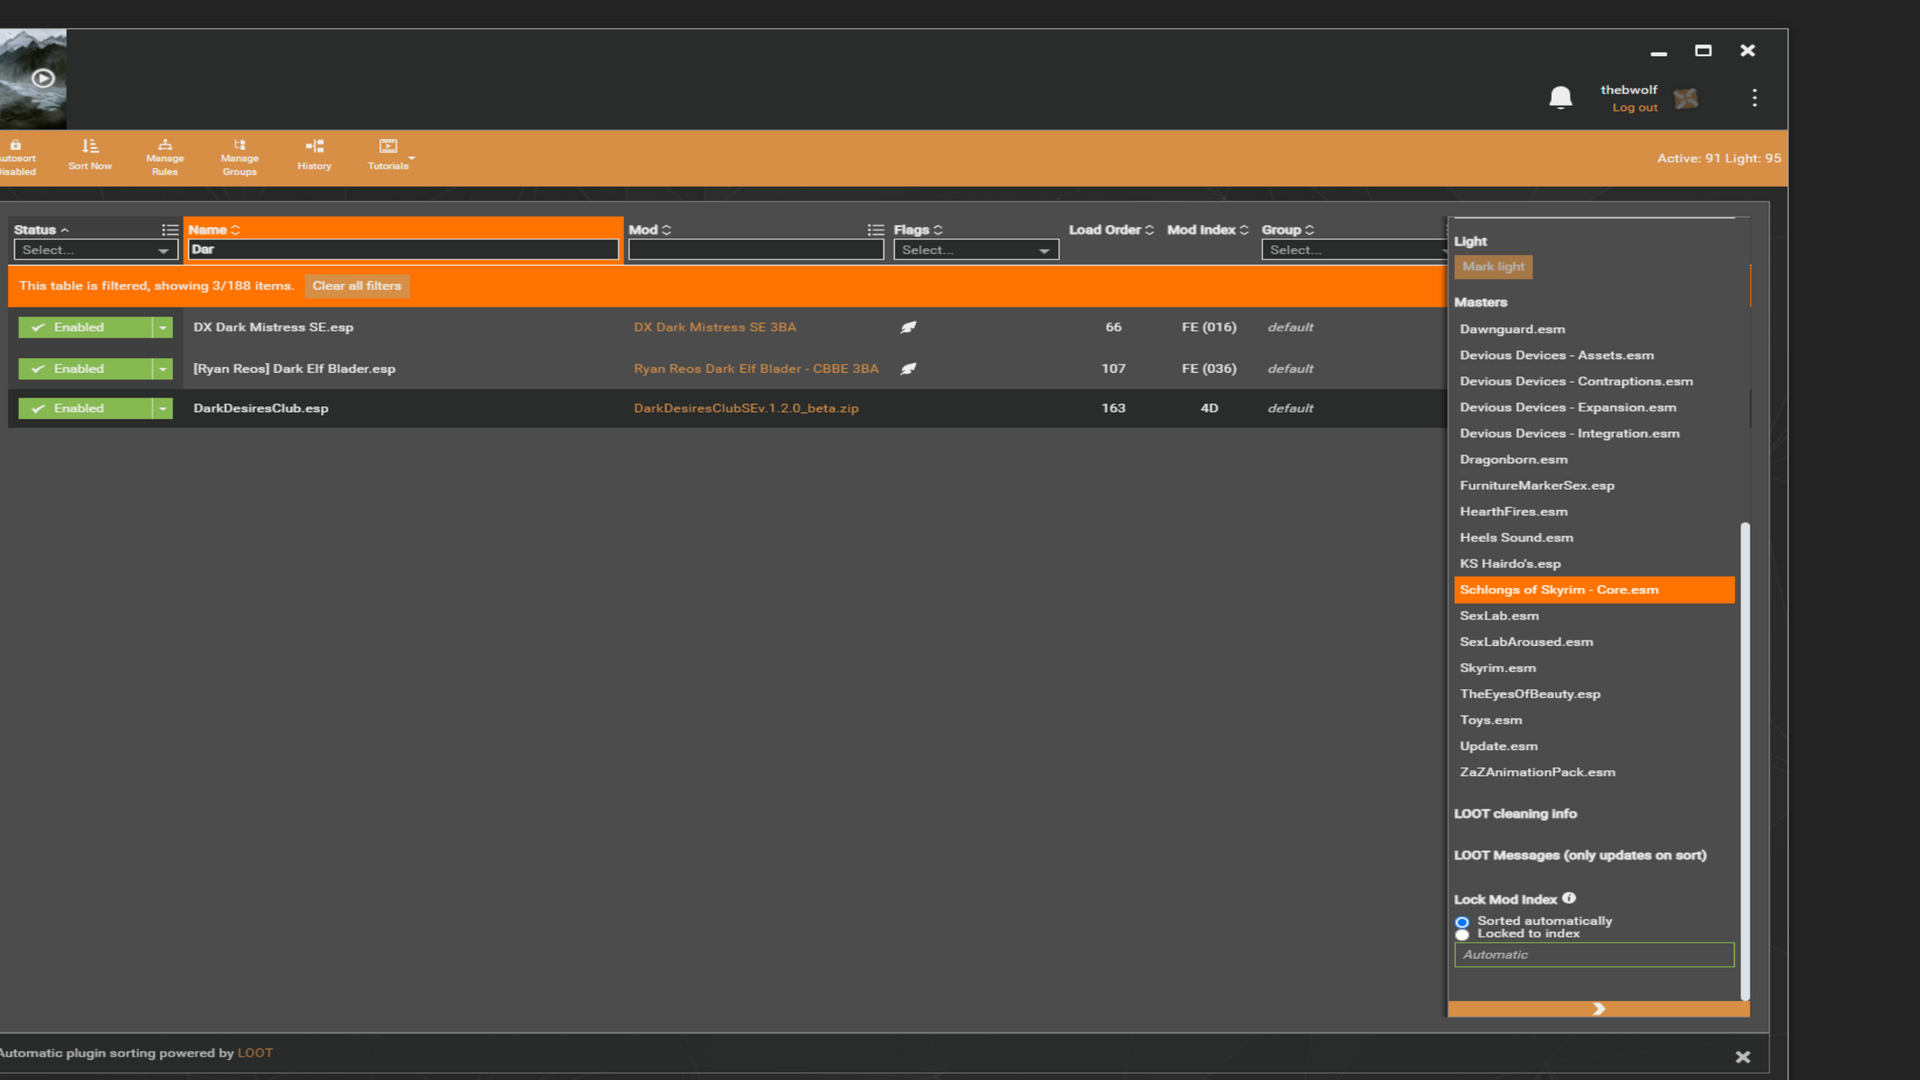Select Skyrim.esm in Masters list
This screenshot has height=1080, width=1920.
(x=1497, y=668)
